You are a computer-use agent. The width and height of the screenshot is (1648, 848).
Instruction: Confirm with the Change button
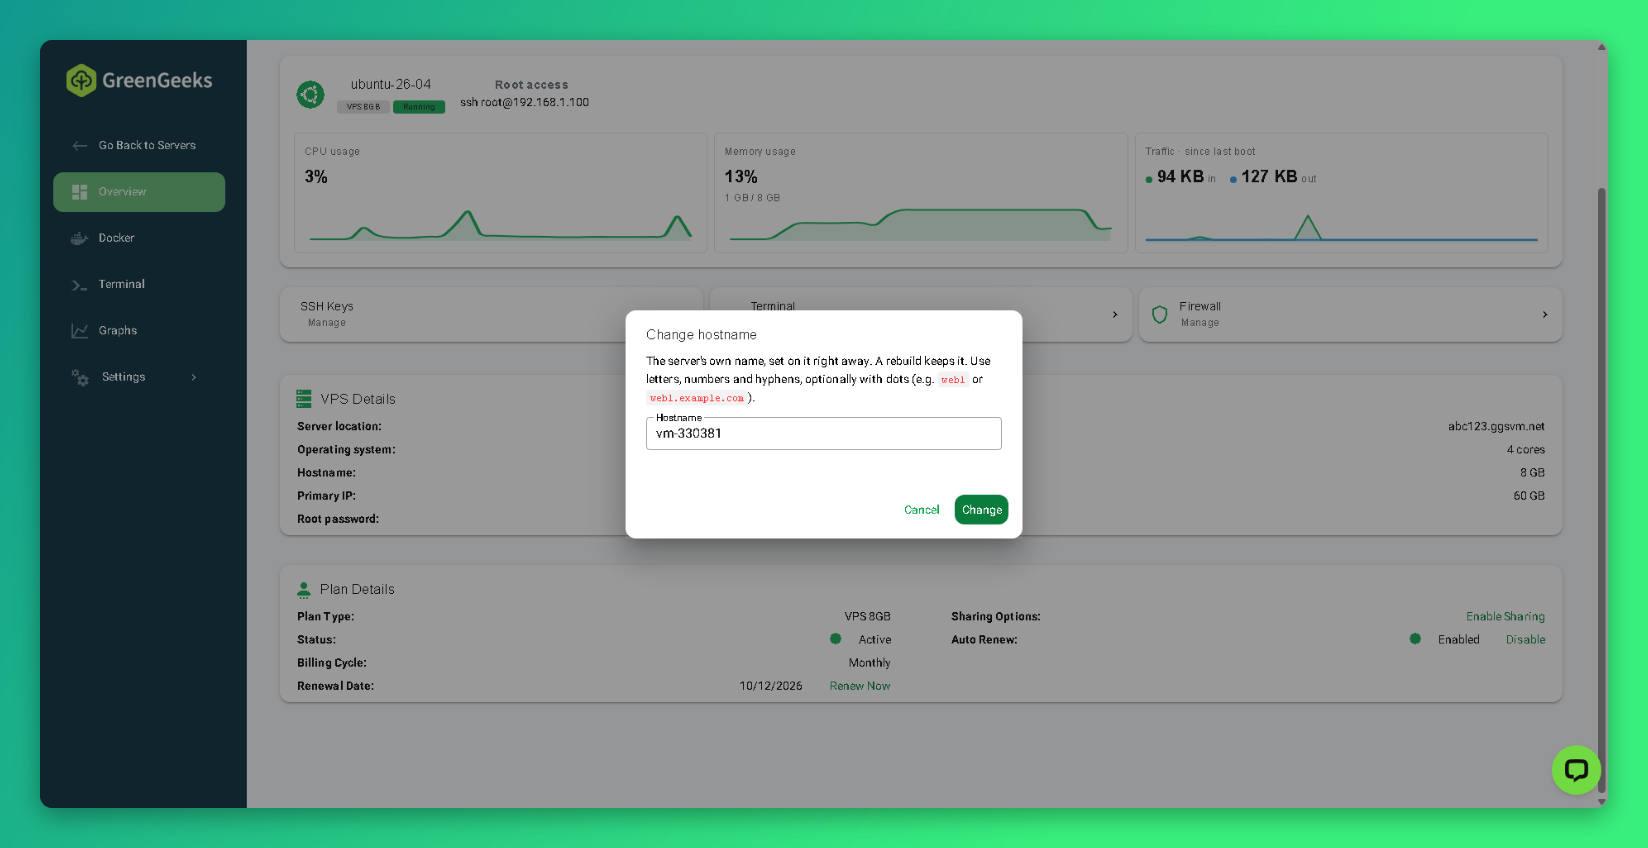pos(982,510)
